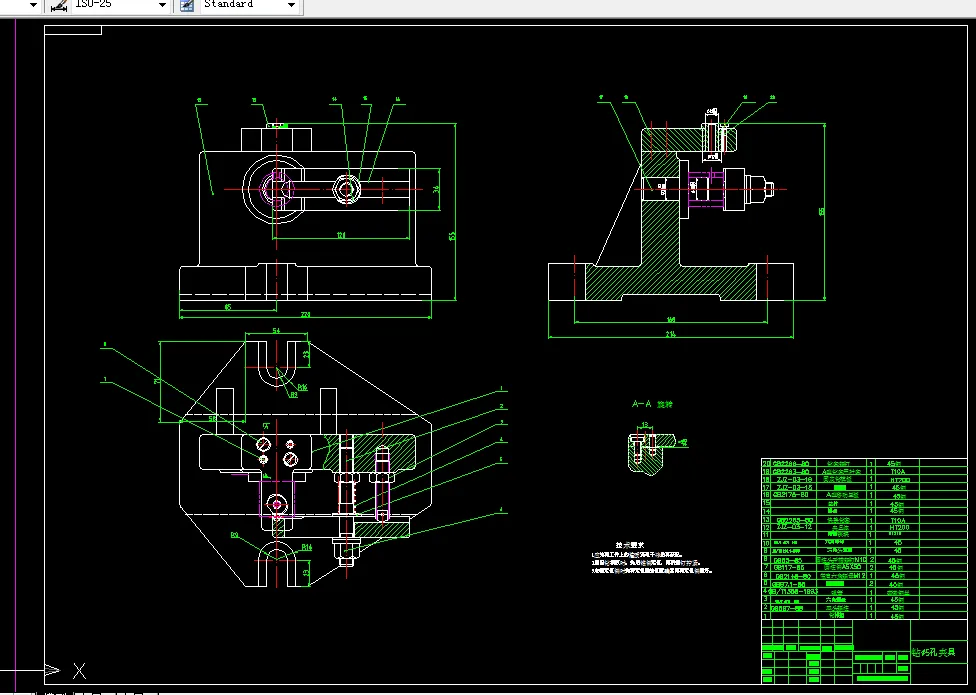Select T10A material cell in row 13
This screenshot has height=695, width=976.
tap(898, 520)
